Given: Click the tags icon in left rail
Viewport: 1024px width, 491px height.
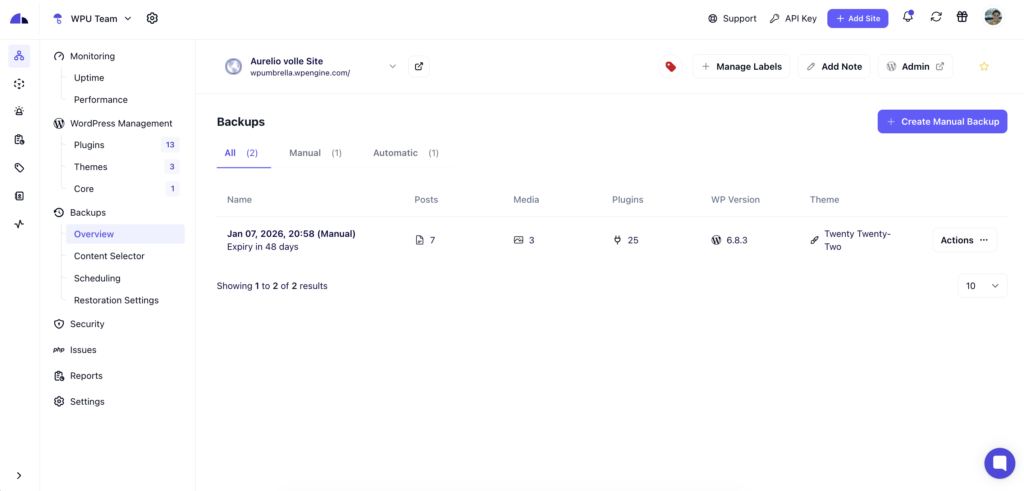Looking at the screenshot, I should point(19,168).
